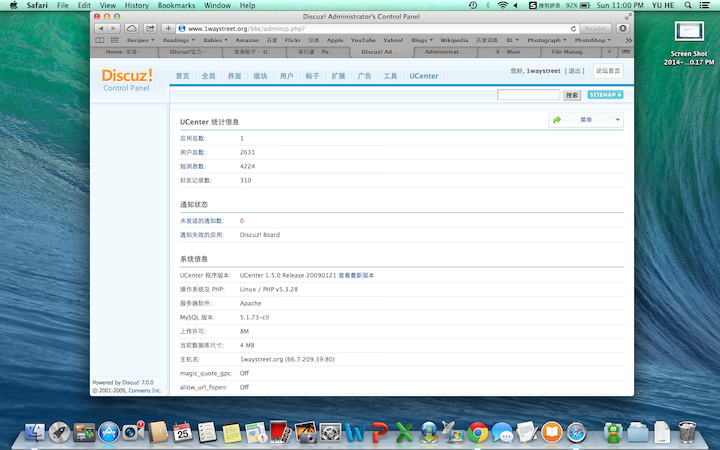Switch to the 'File Manag...' tab
720x450 pixels.
click(x=569, y=52)
